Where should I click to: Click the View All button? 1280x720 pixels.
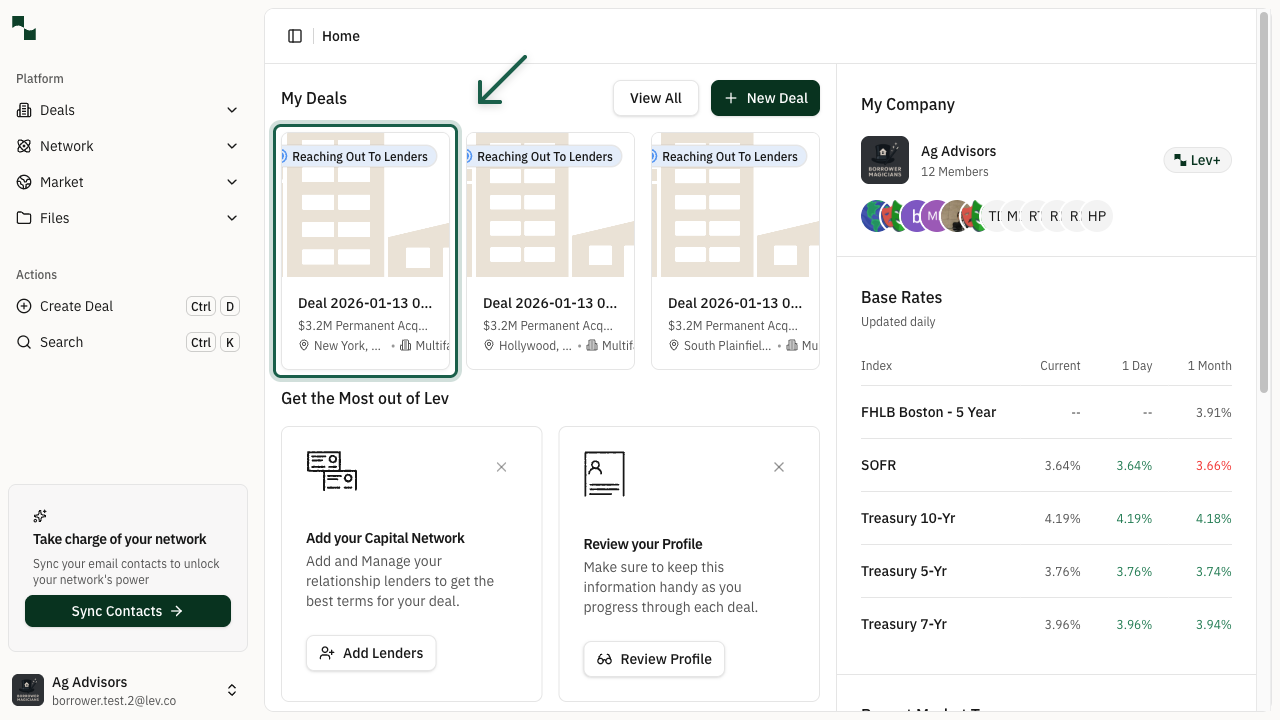[655, 98]
